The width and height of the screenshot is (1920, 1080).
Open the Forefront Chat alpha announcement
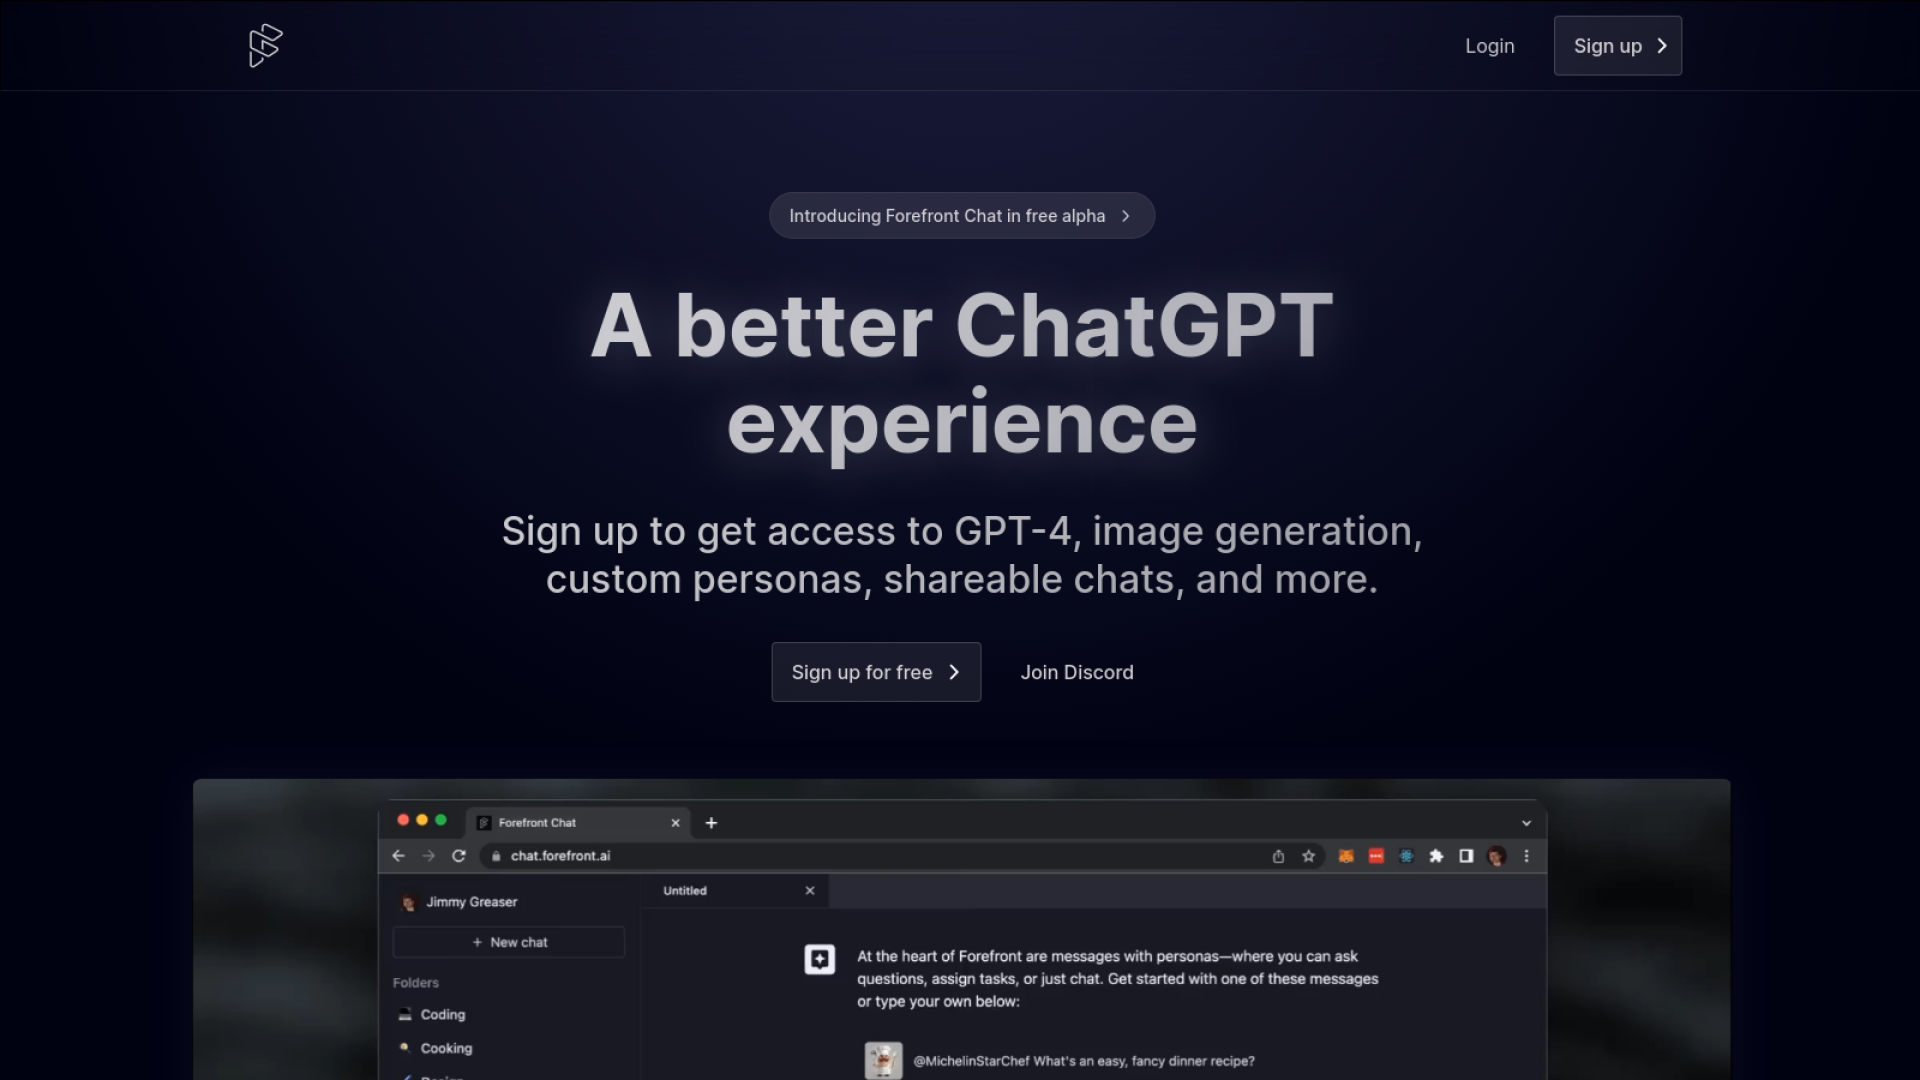961,216
